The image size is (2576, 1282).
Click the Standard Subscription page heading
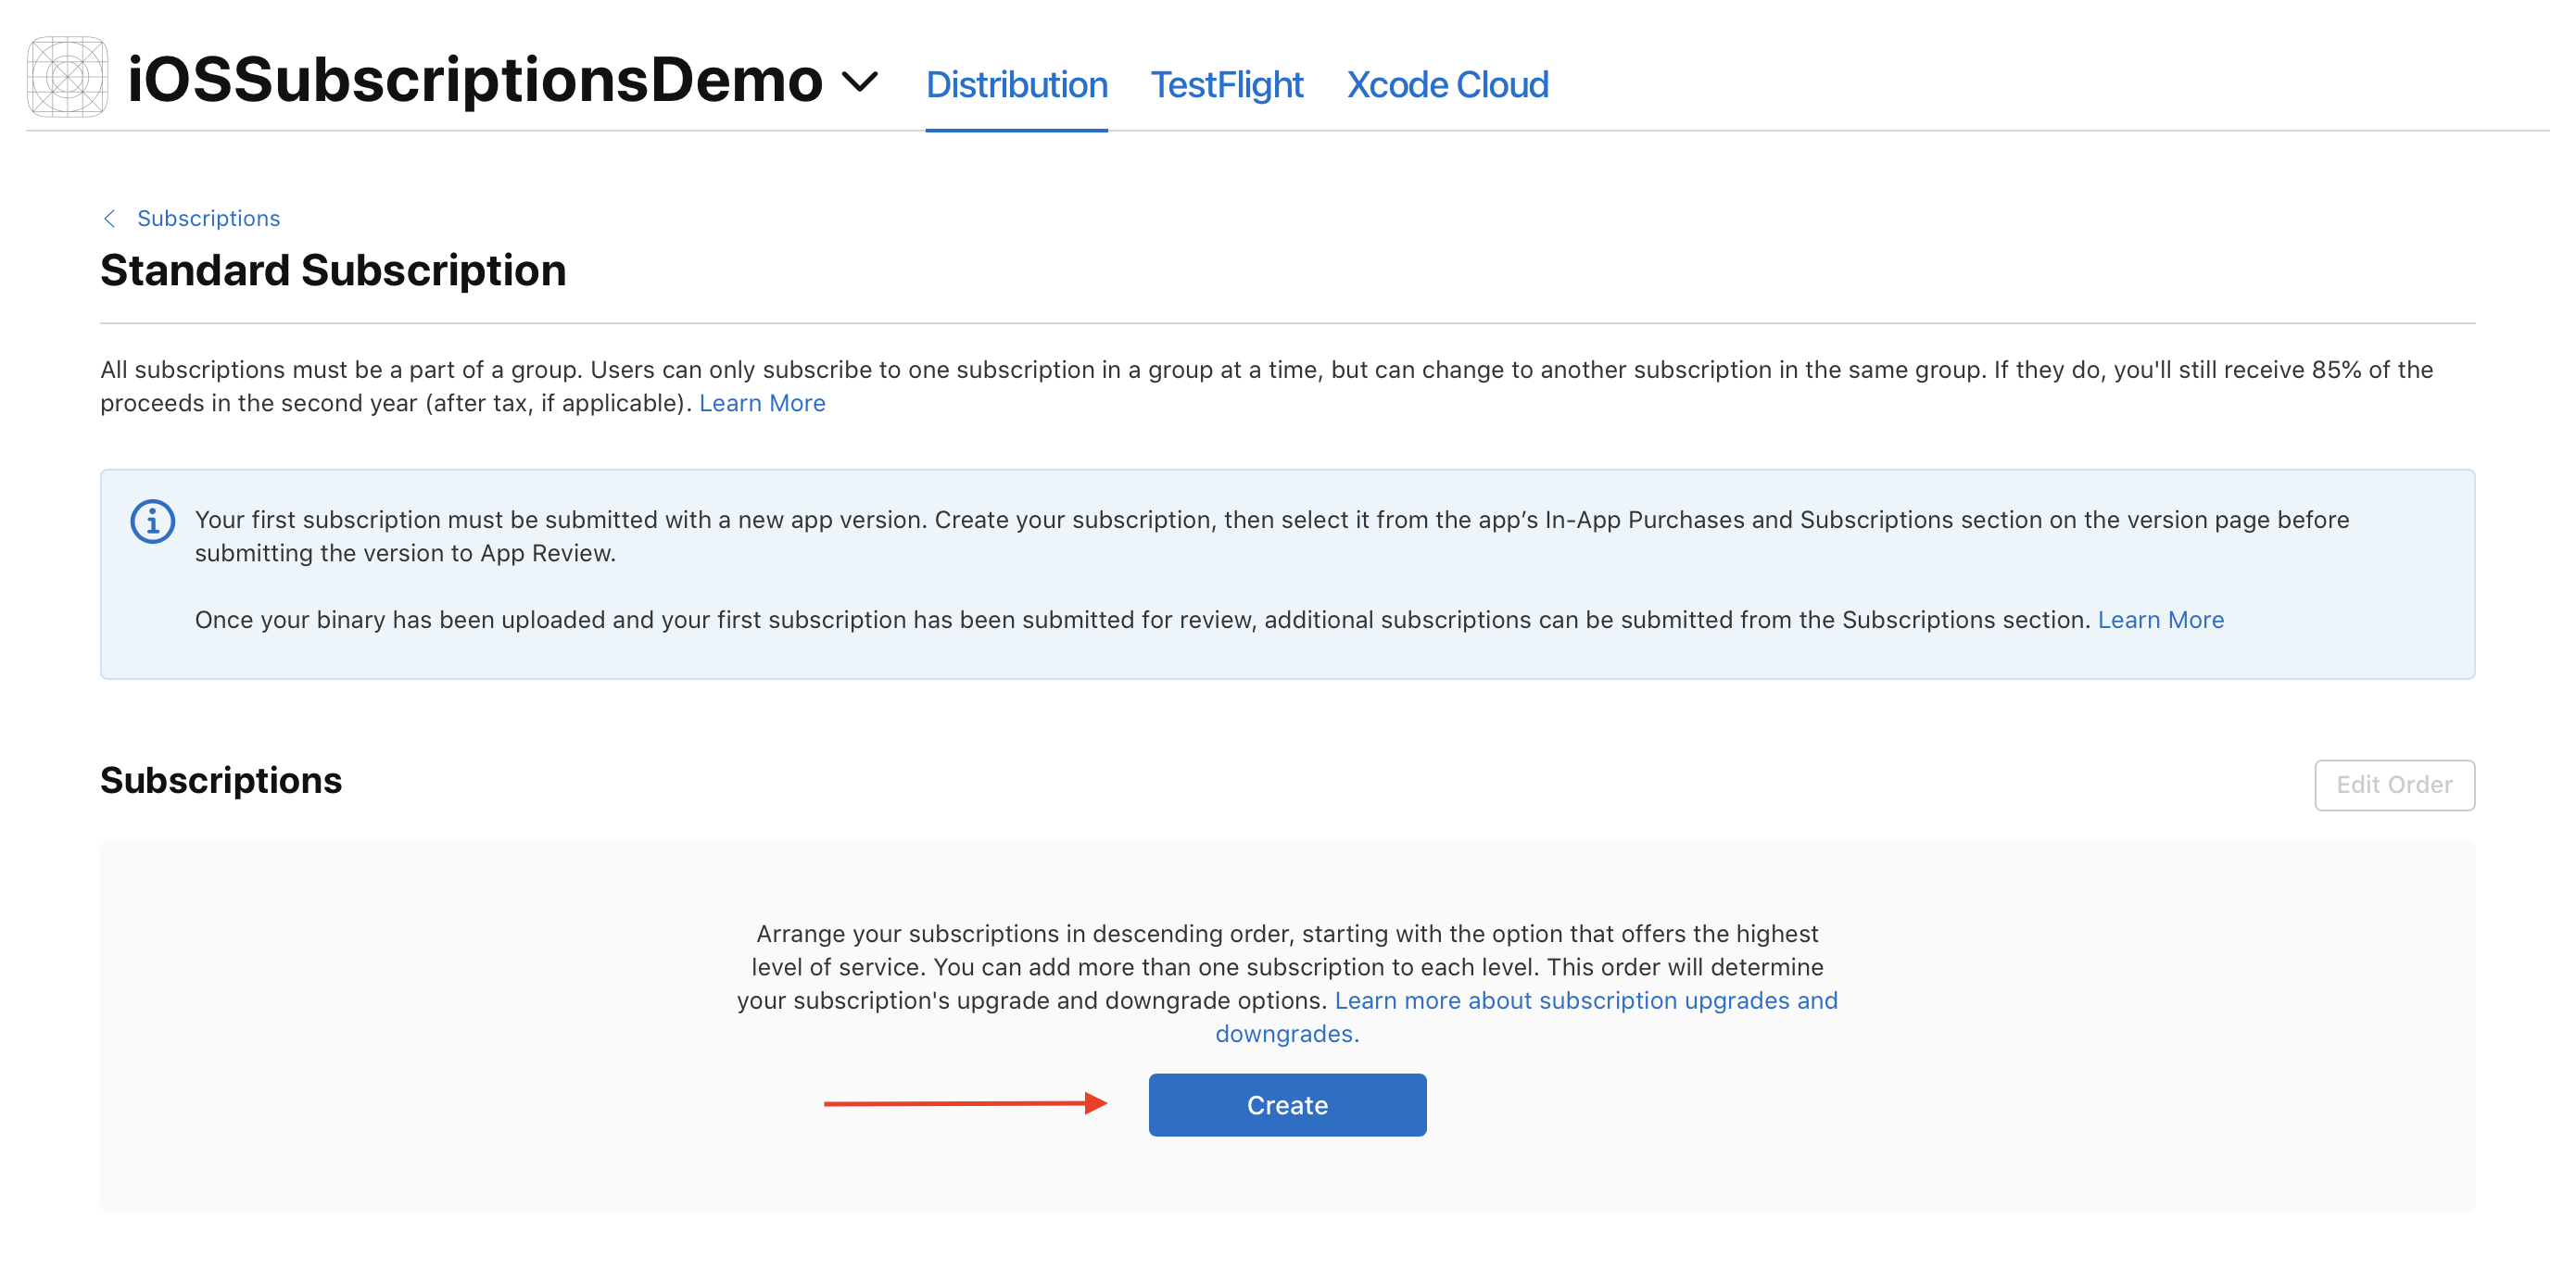333,271
